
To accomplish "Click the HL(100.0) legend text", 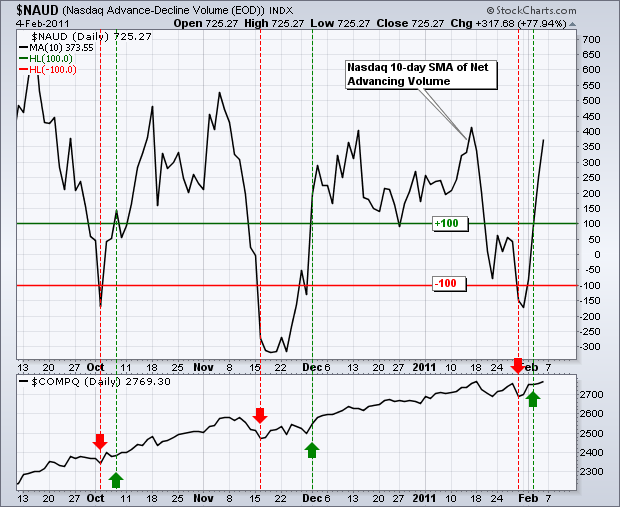I will tap(51, 59).
